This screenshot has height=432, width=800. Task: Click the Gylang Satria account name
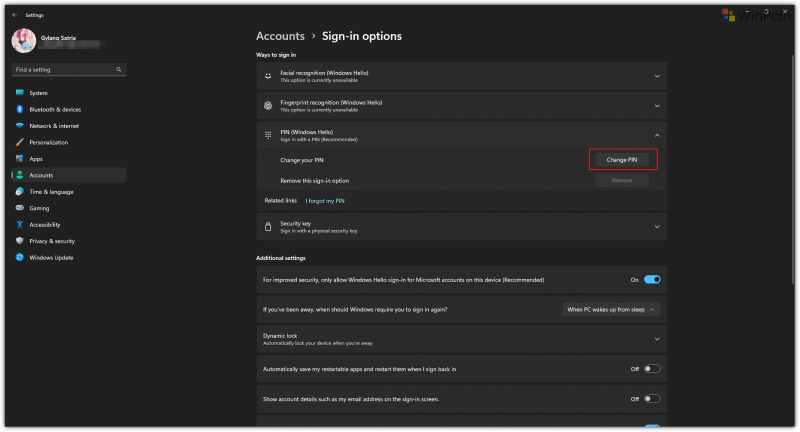(x=58, y=38)
